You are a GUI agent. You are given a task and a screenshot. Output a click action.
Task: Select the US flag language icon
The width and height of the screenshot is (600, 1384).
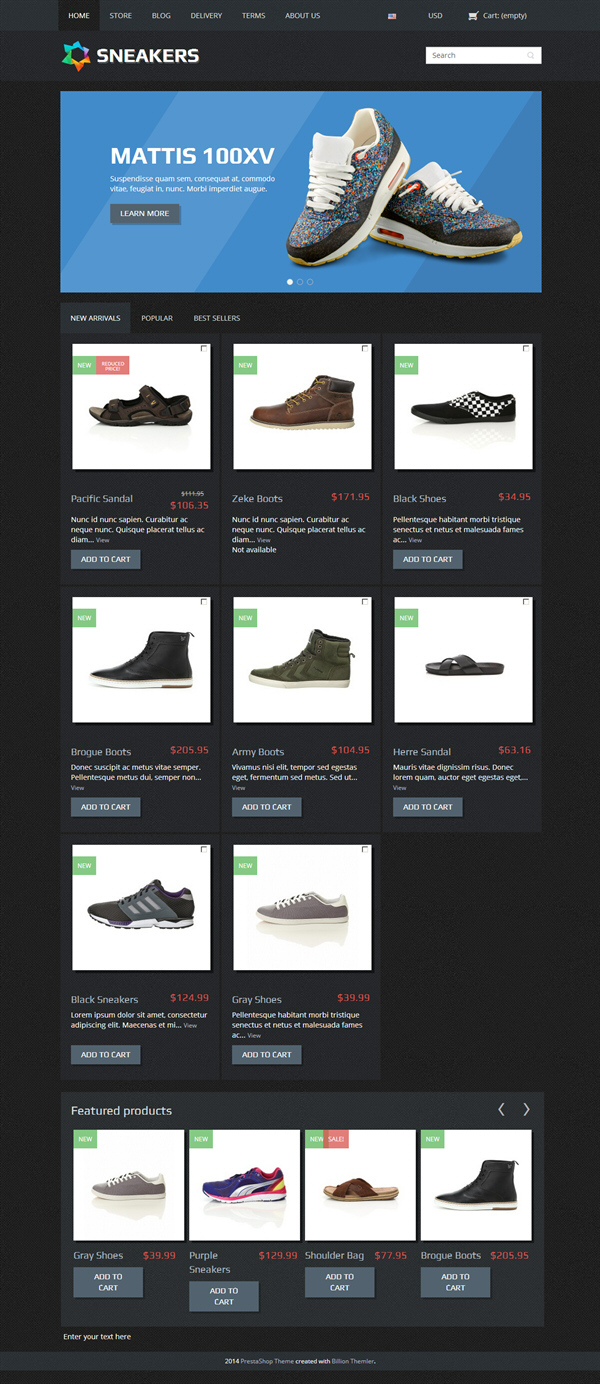tap(392, 16)
